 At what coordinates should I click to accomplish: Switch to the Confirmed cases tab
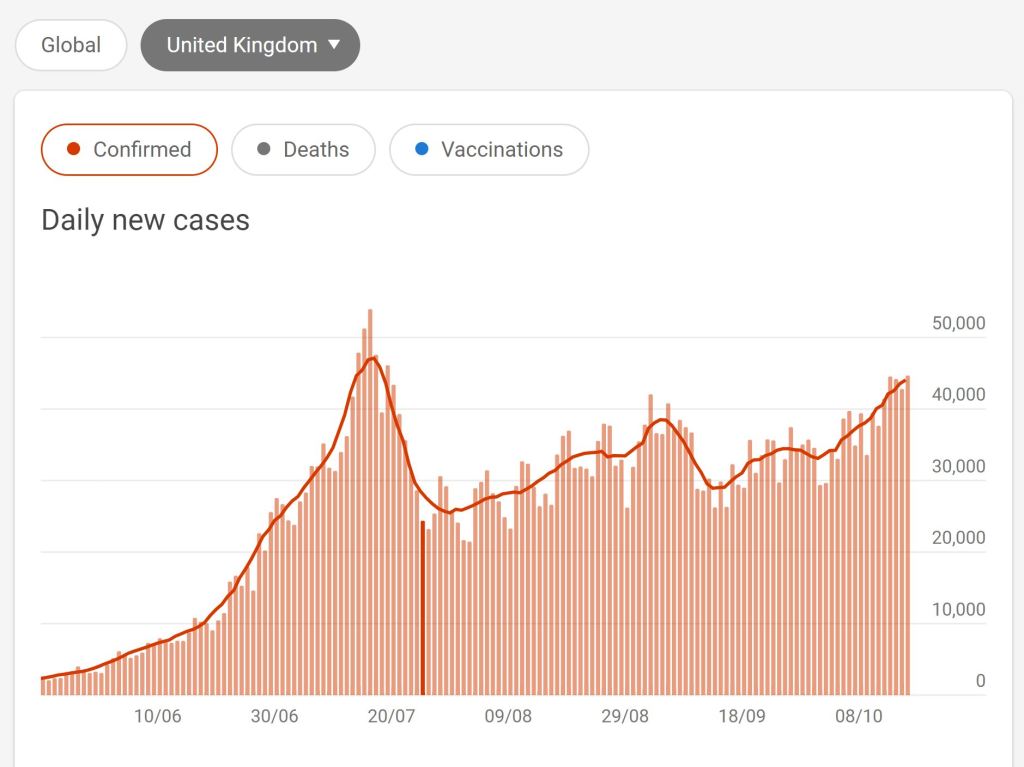(x=129, y=150)
